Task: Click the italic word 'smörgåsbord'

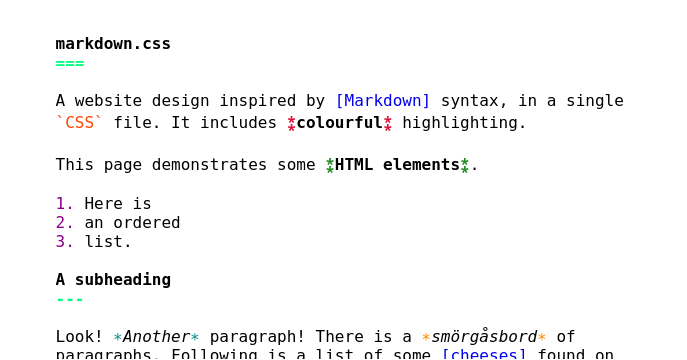Action: point(484,336)
